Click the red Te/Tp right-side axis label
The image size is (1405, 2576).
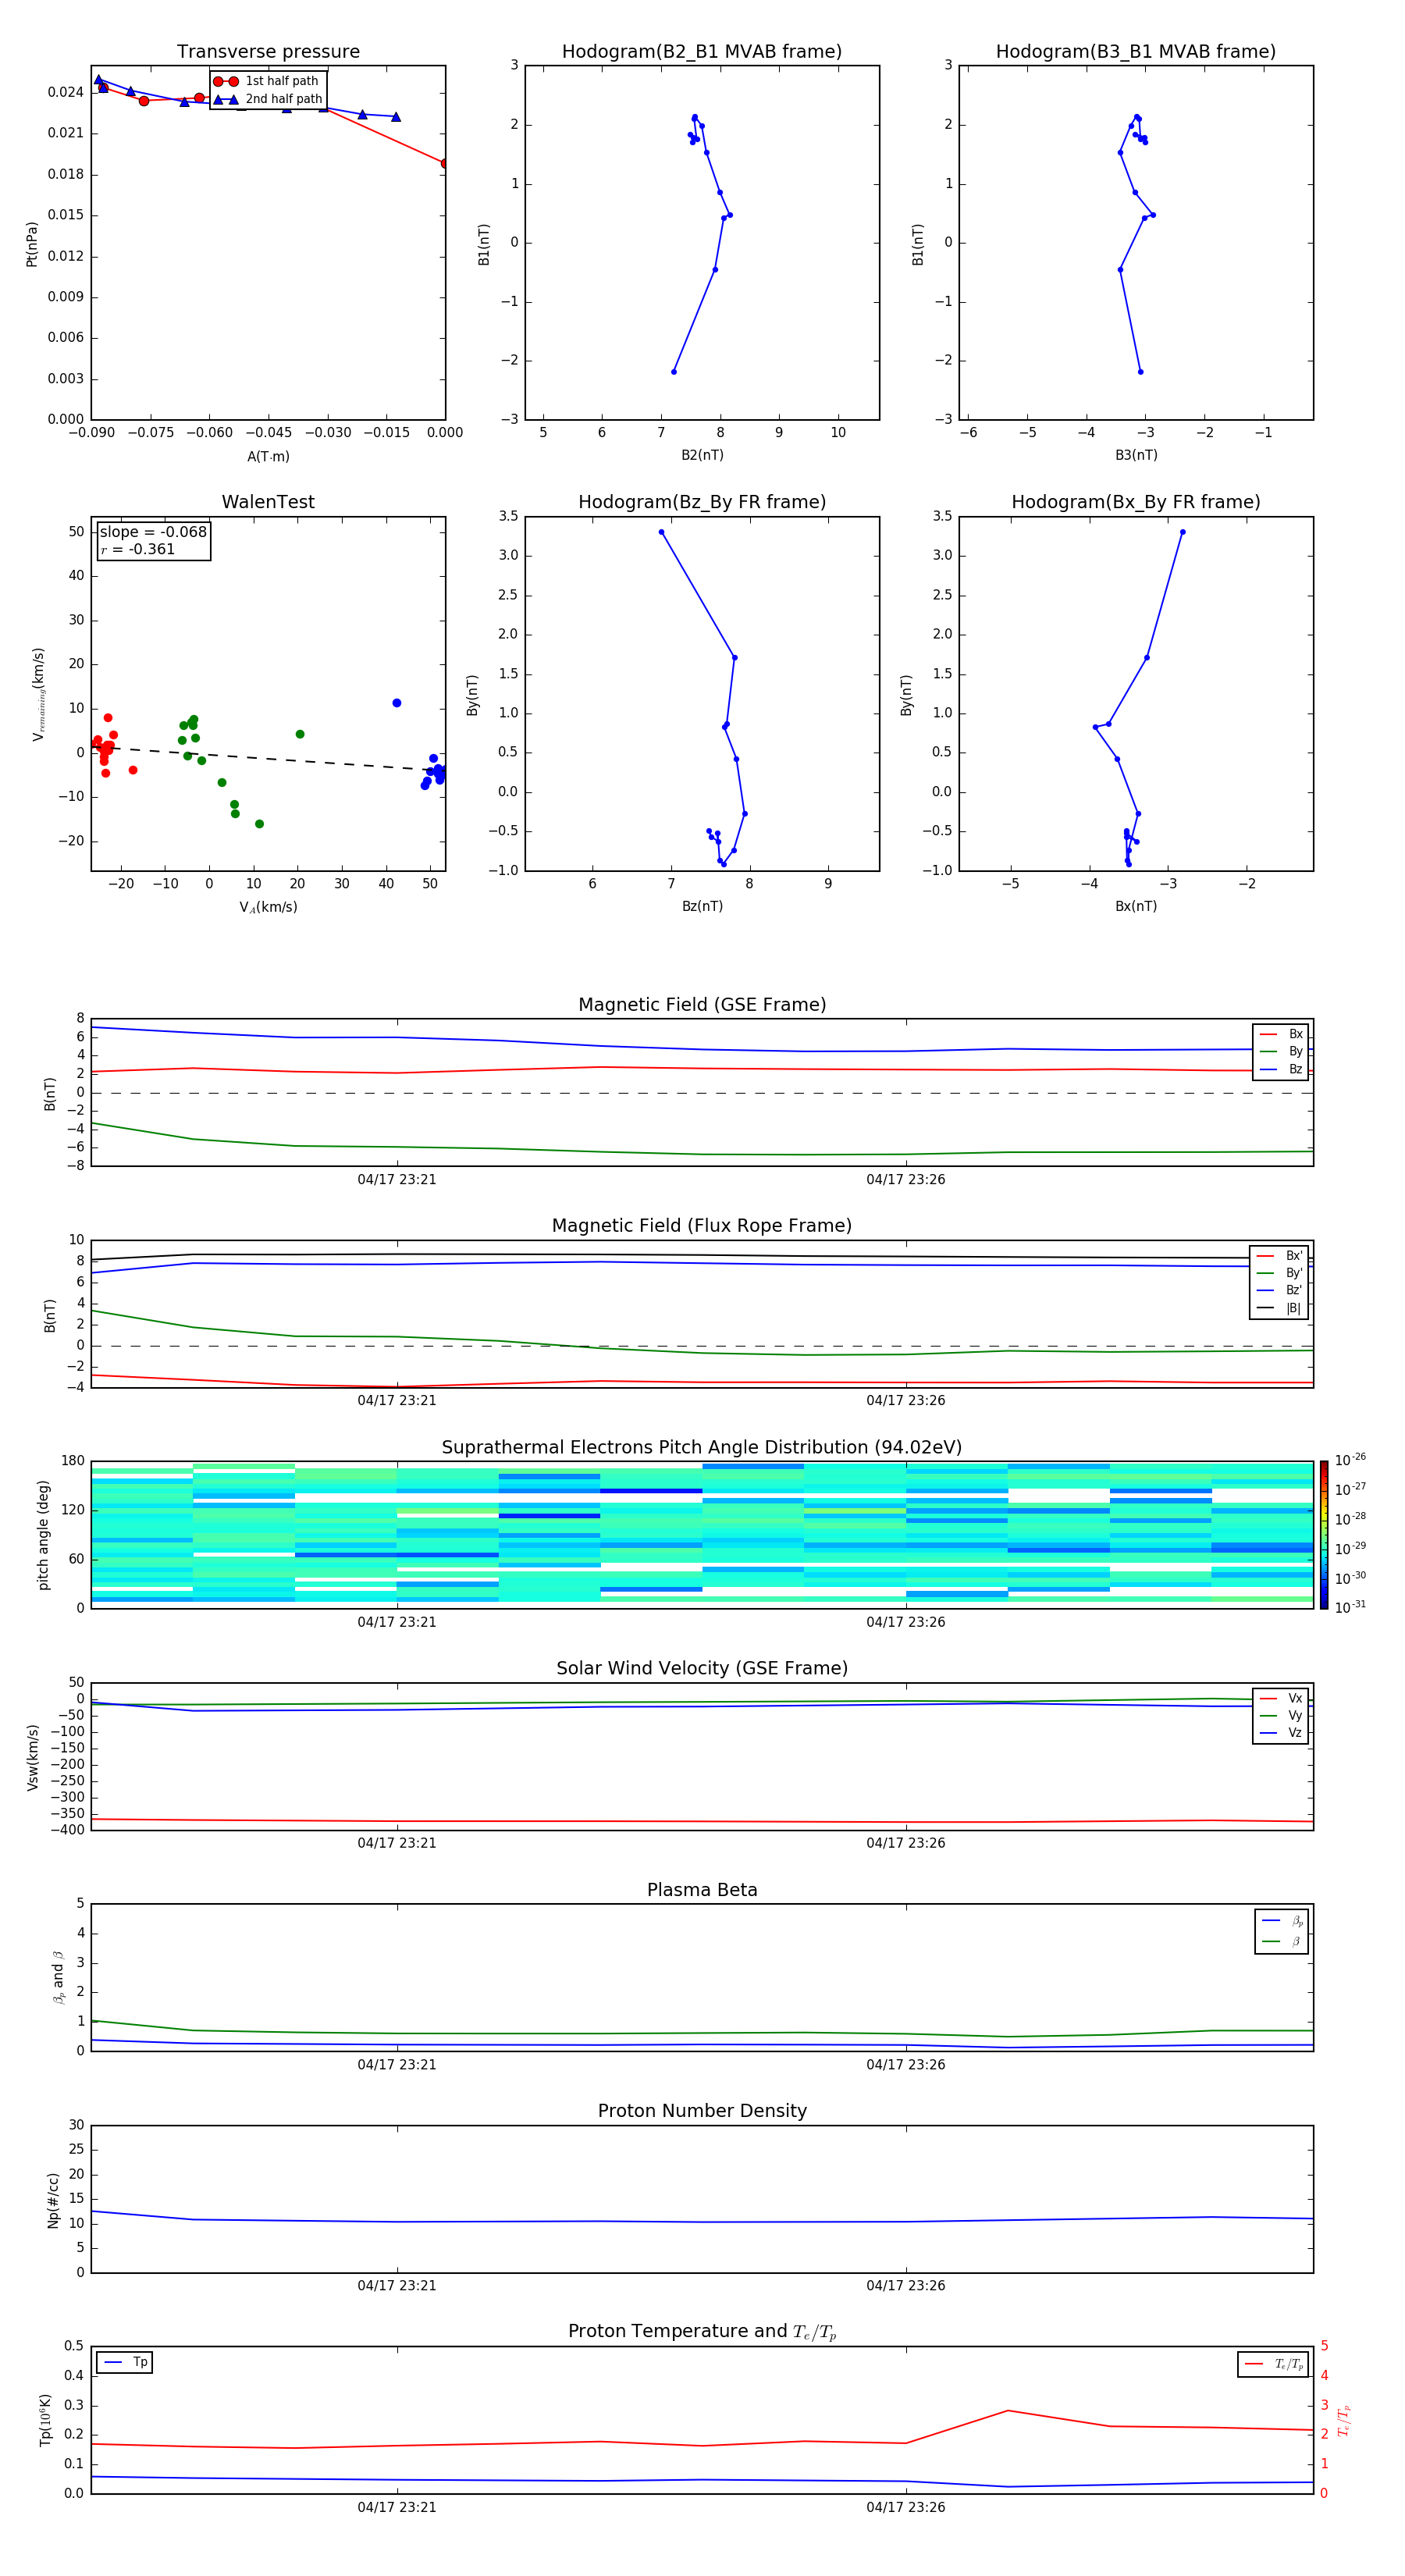1343,2420
